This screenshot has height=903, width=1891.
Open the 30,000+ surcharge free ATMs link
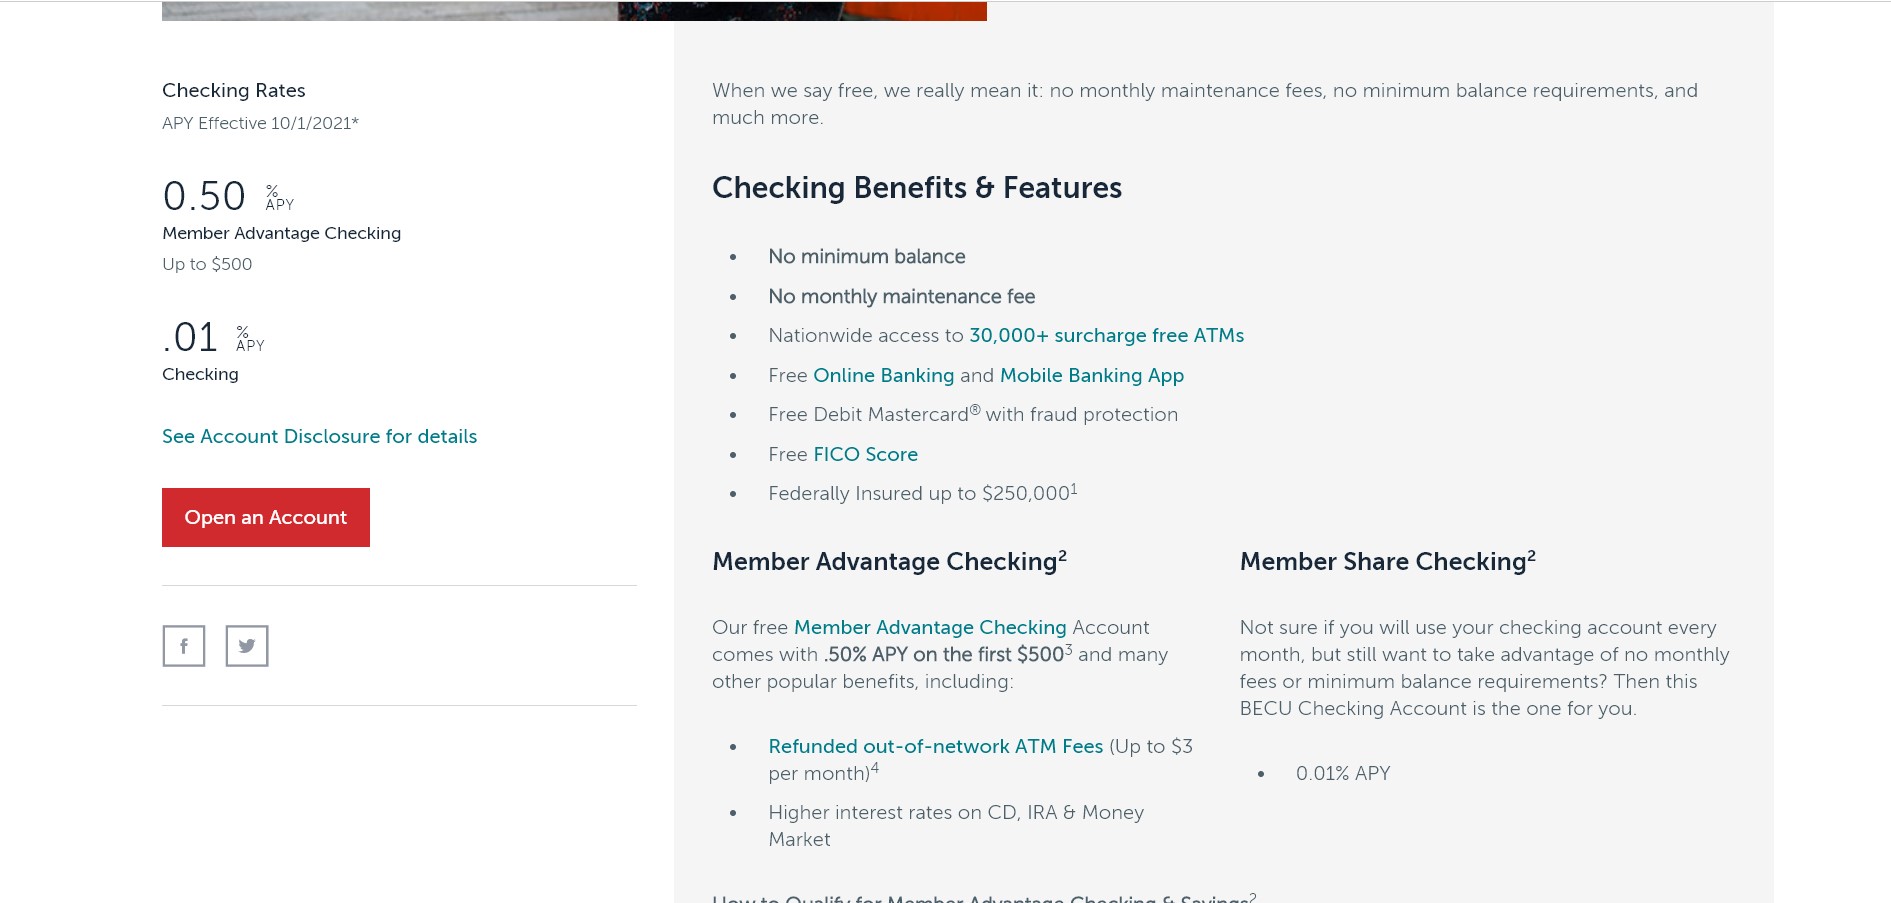[1107, 336]
